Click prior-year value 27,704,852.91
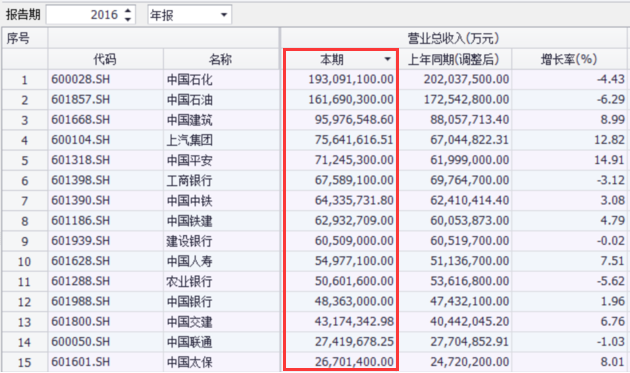This screenshot has height=373, width=630. click(470, 342)
